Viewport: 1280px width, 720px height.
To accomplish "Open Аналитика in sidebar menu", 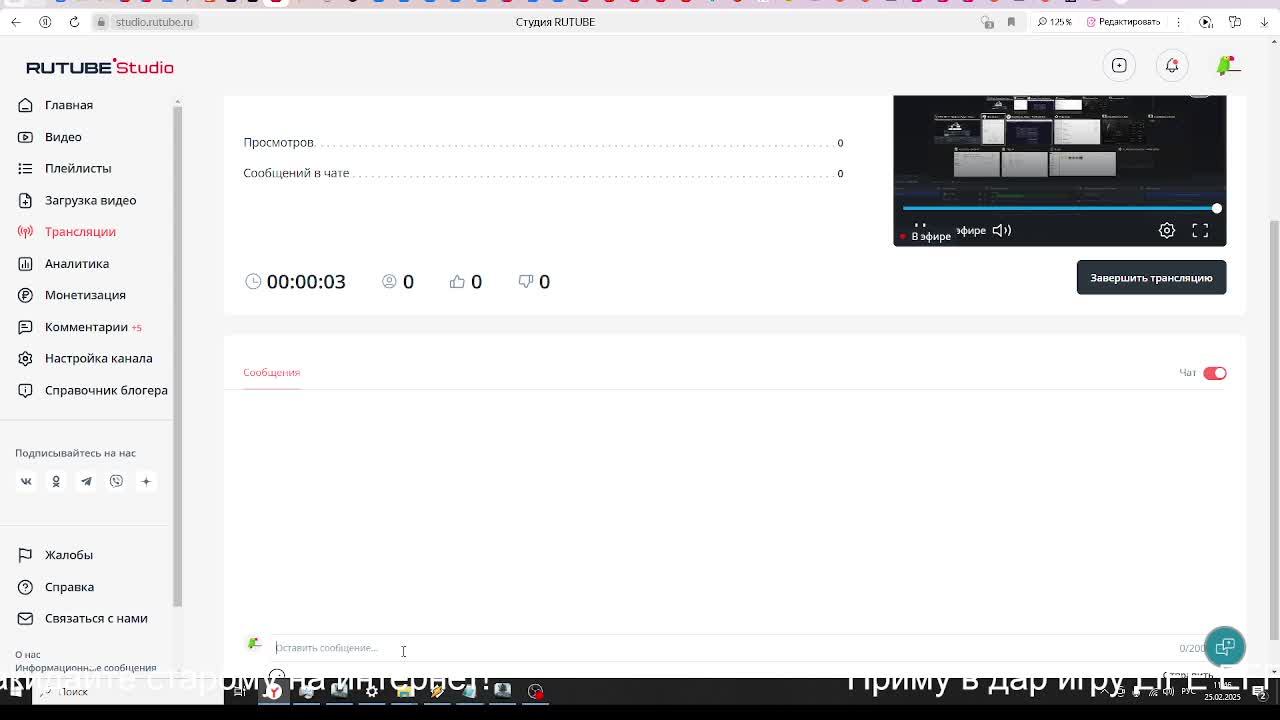I will point(77,264).
